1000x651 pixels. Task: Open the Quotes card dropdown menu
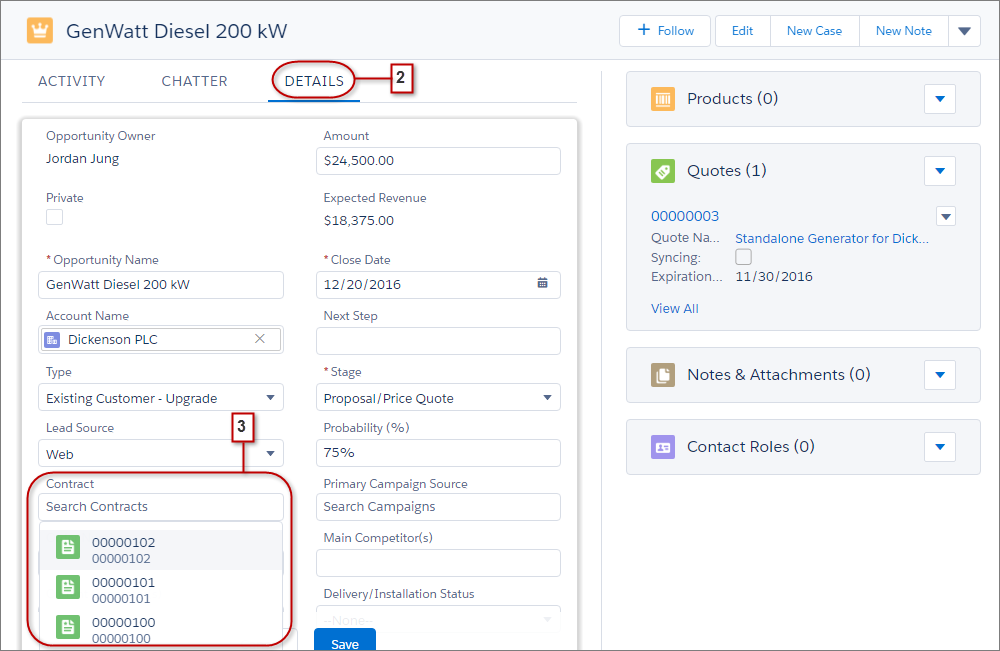pos(939,171)
